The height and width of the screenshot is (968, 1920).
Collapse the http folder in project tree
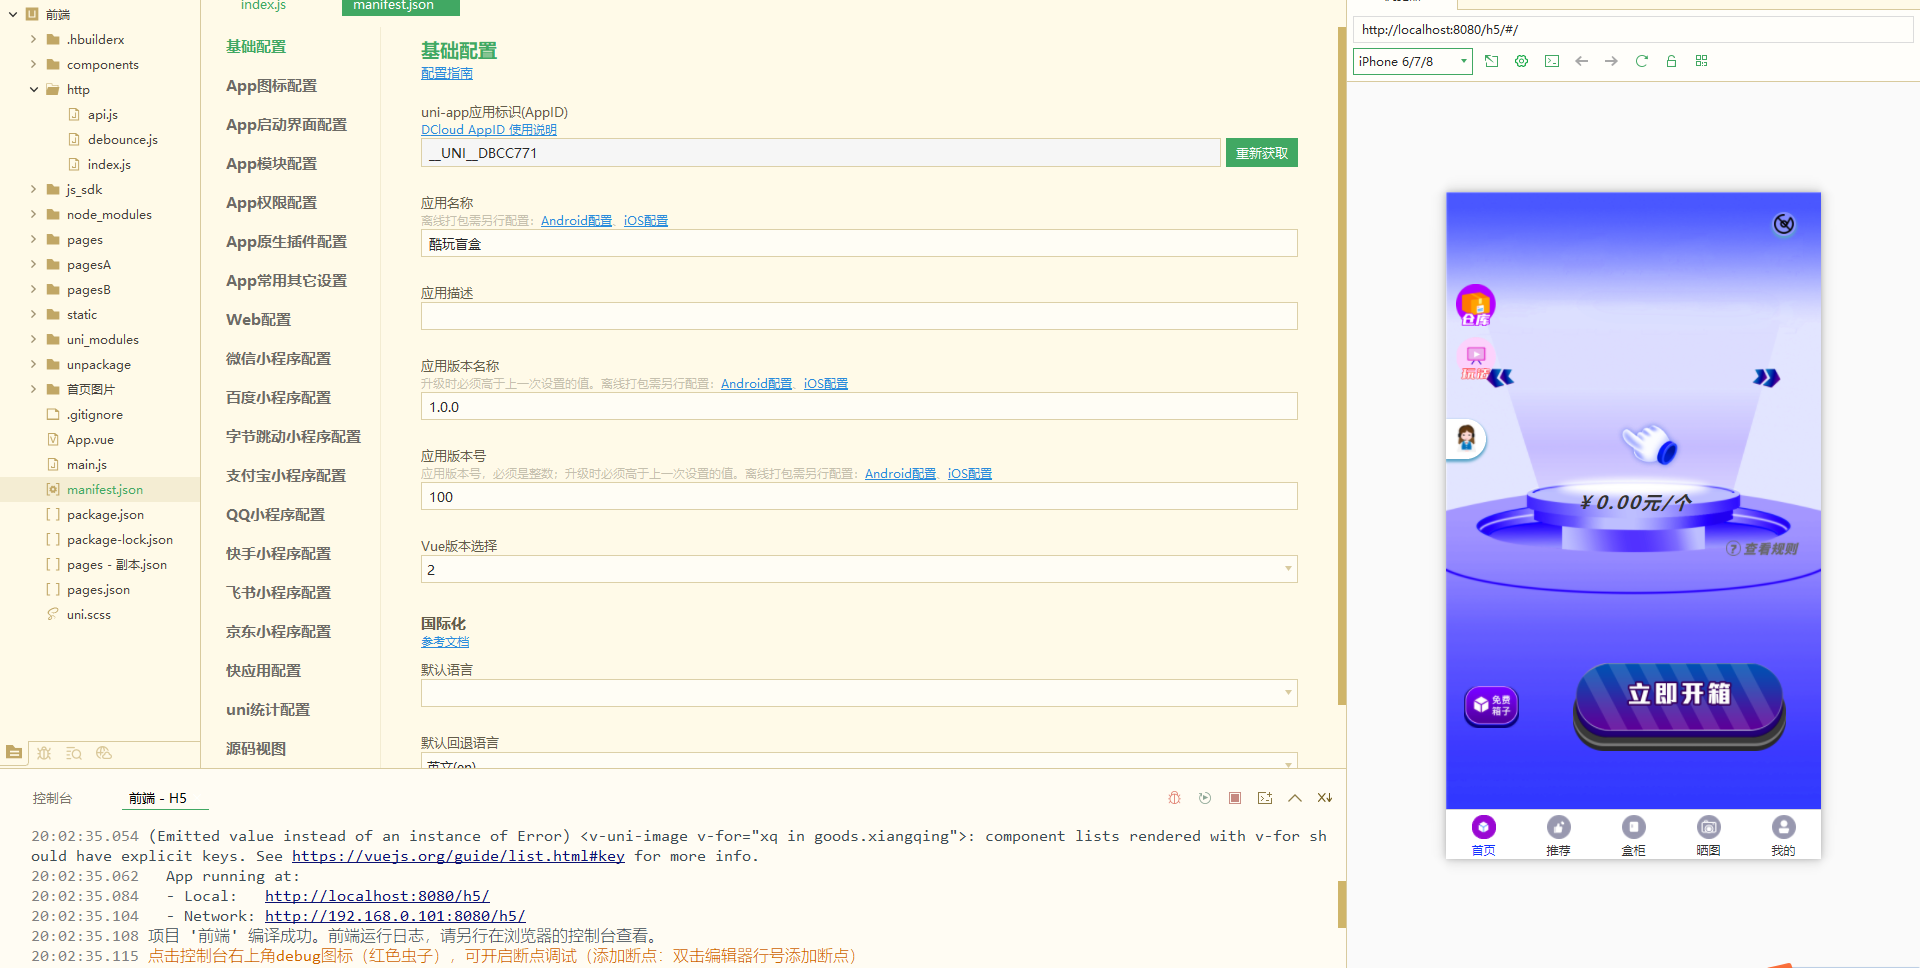[x=34, y=90]
